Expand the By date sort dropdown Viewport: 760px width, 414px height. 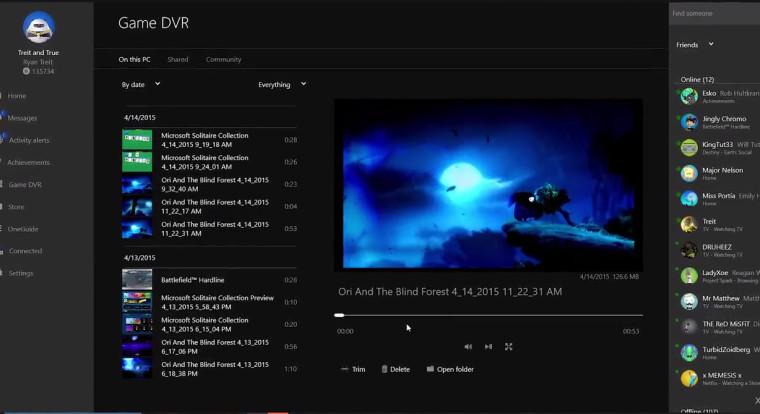point(141,85)
